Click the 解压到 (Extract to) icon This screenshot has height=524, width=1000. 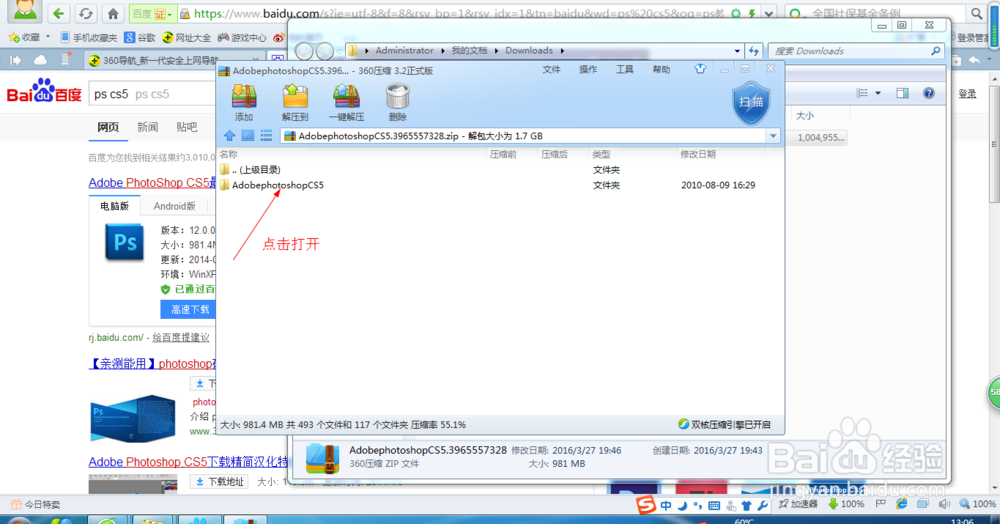[295, 102]
